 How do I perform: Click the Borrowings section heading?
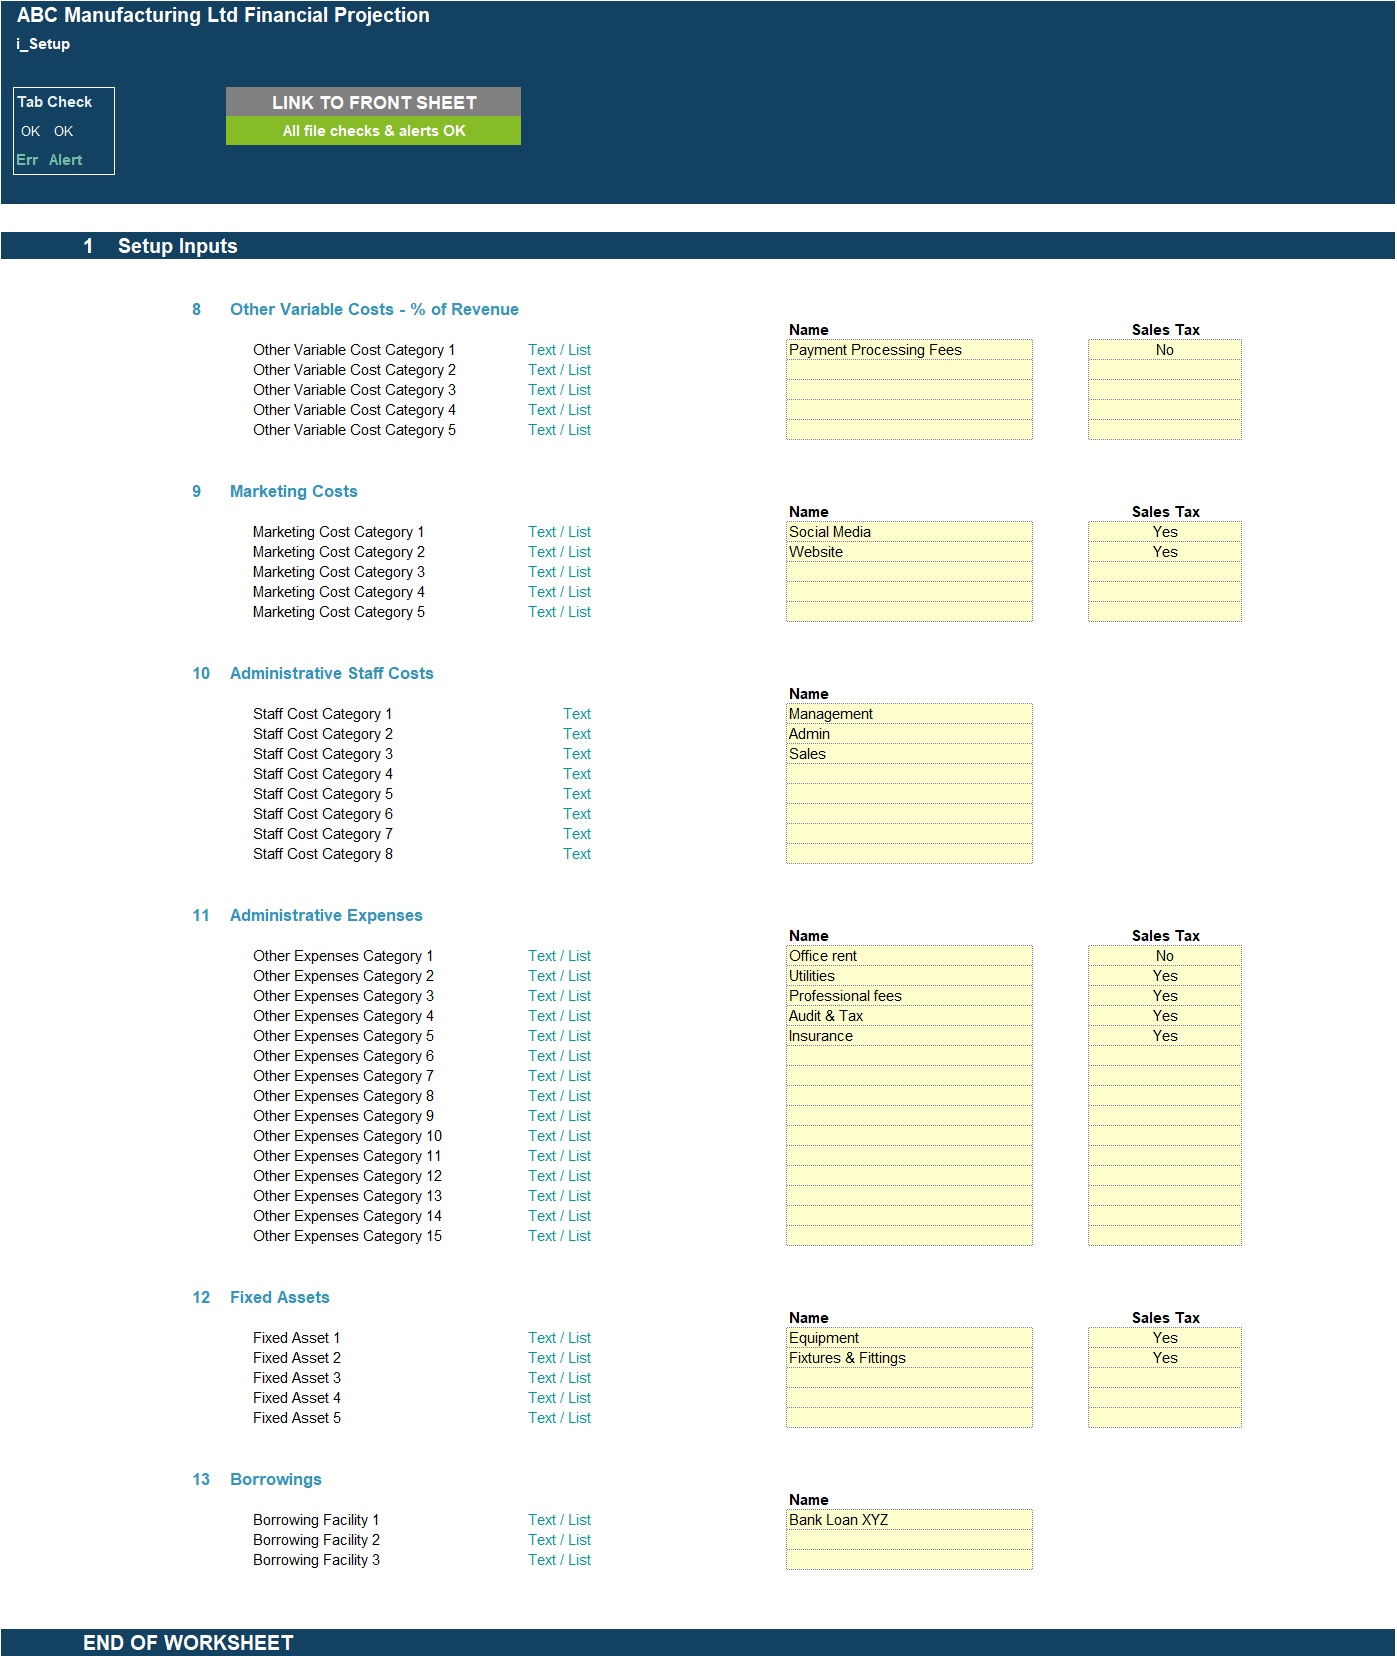click(275, 1480)
